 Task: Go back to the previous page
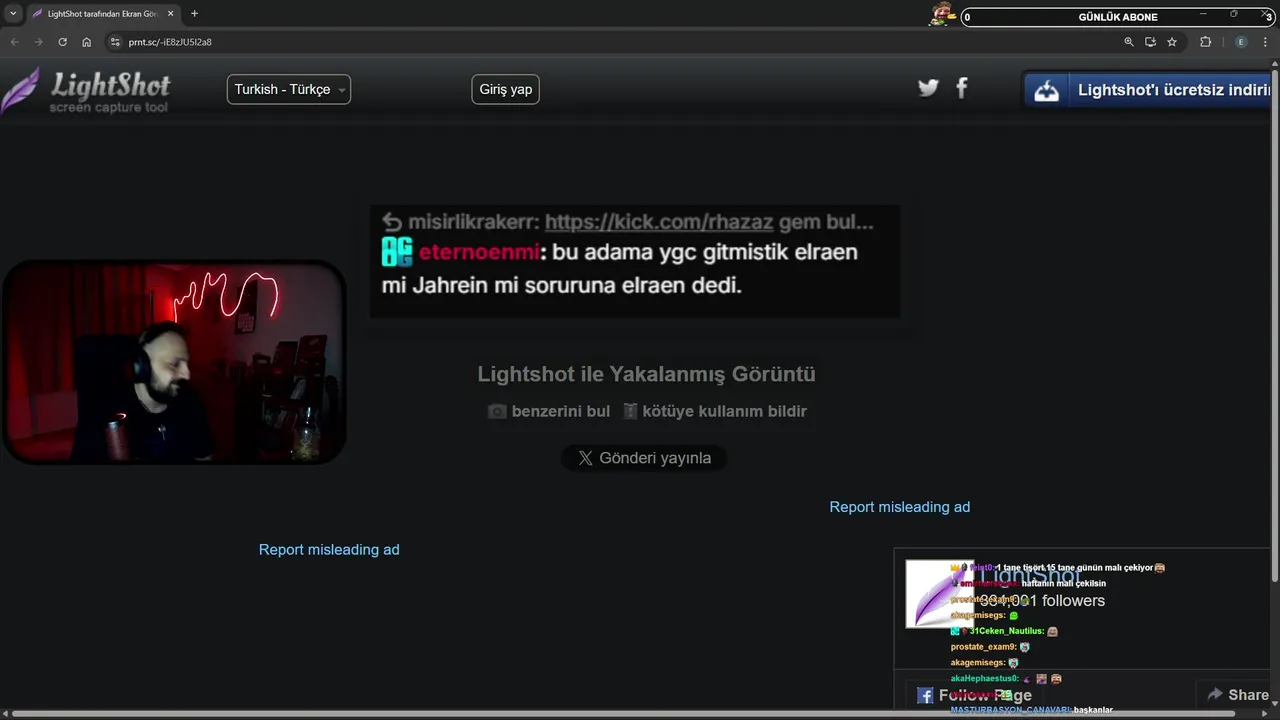pyautogui.click(x=14, y=42)
